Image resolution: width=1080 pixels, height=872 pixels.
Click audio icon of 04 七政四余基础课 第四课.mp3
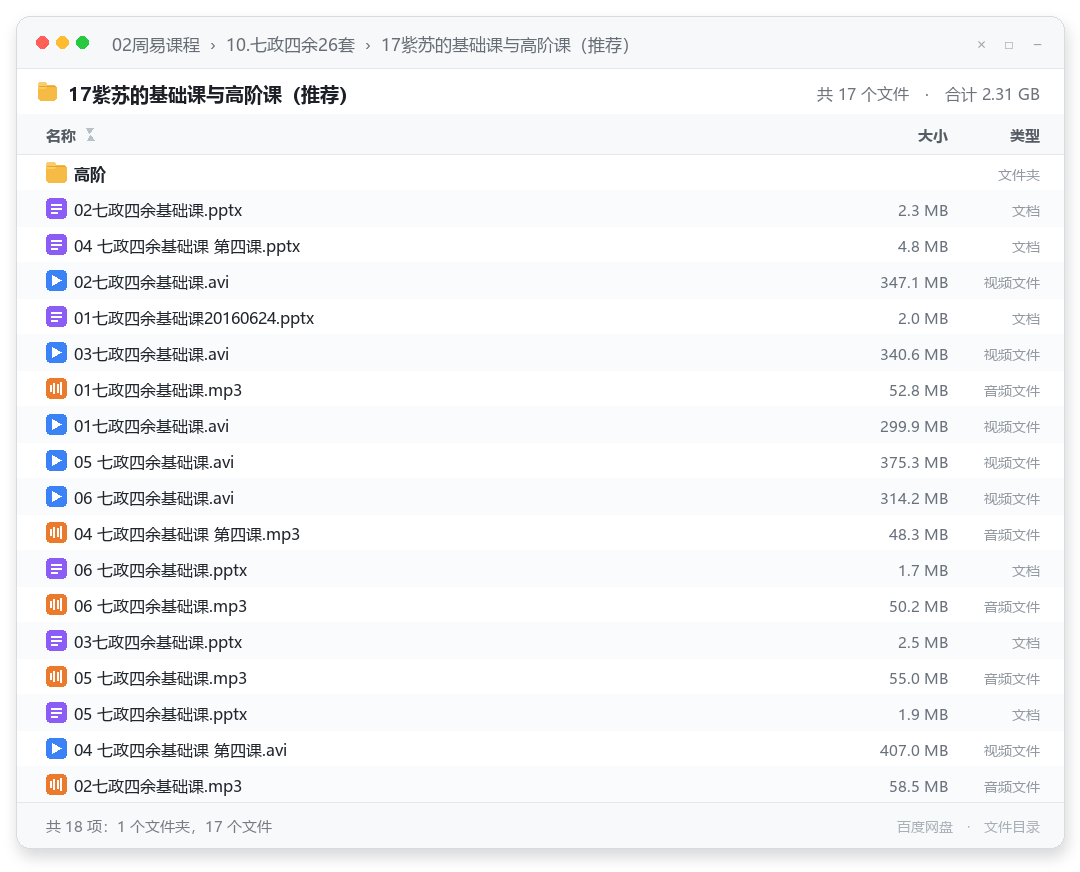click(x=56, y=533)
